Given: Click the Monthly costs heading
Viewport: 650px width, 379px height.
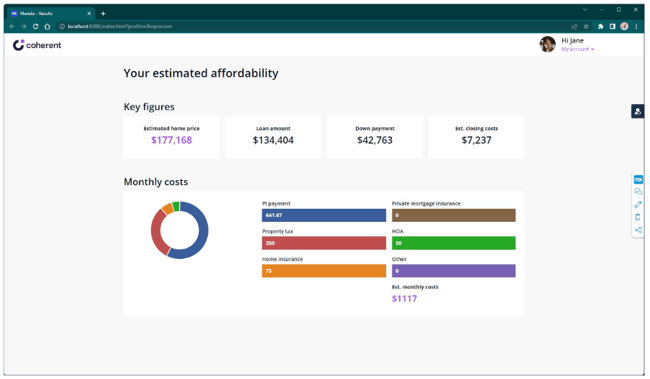Looking at the screenshot, I should 156,182.
